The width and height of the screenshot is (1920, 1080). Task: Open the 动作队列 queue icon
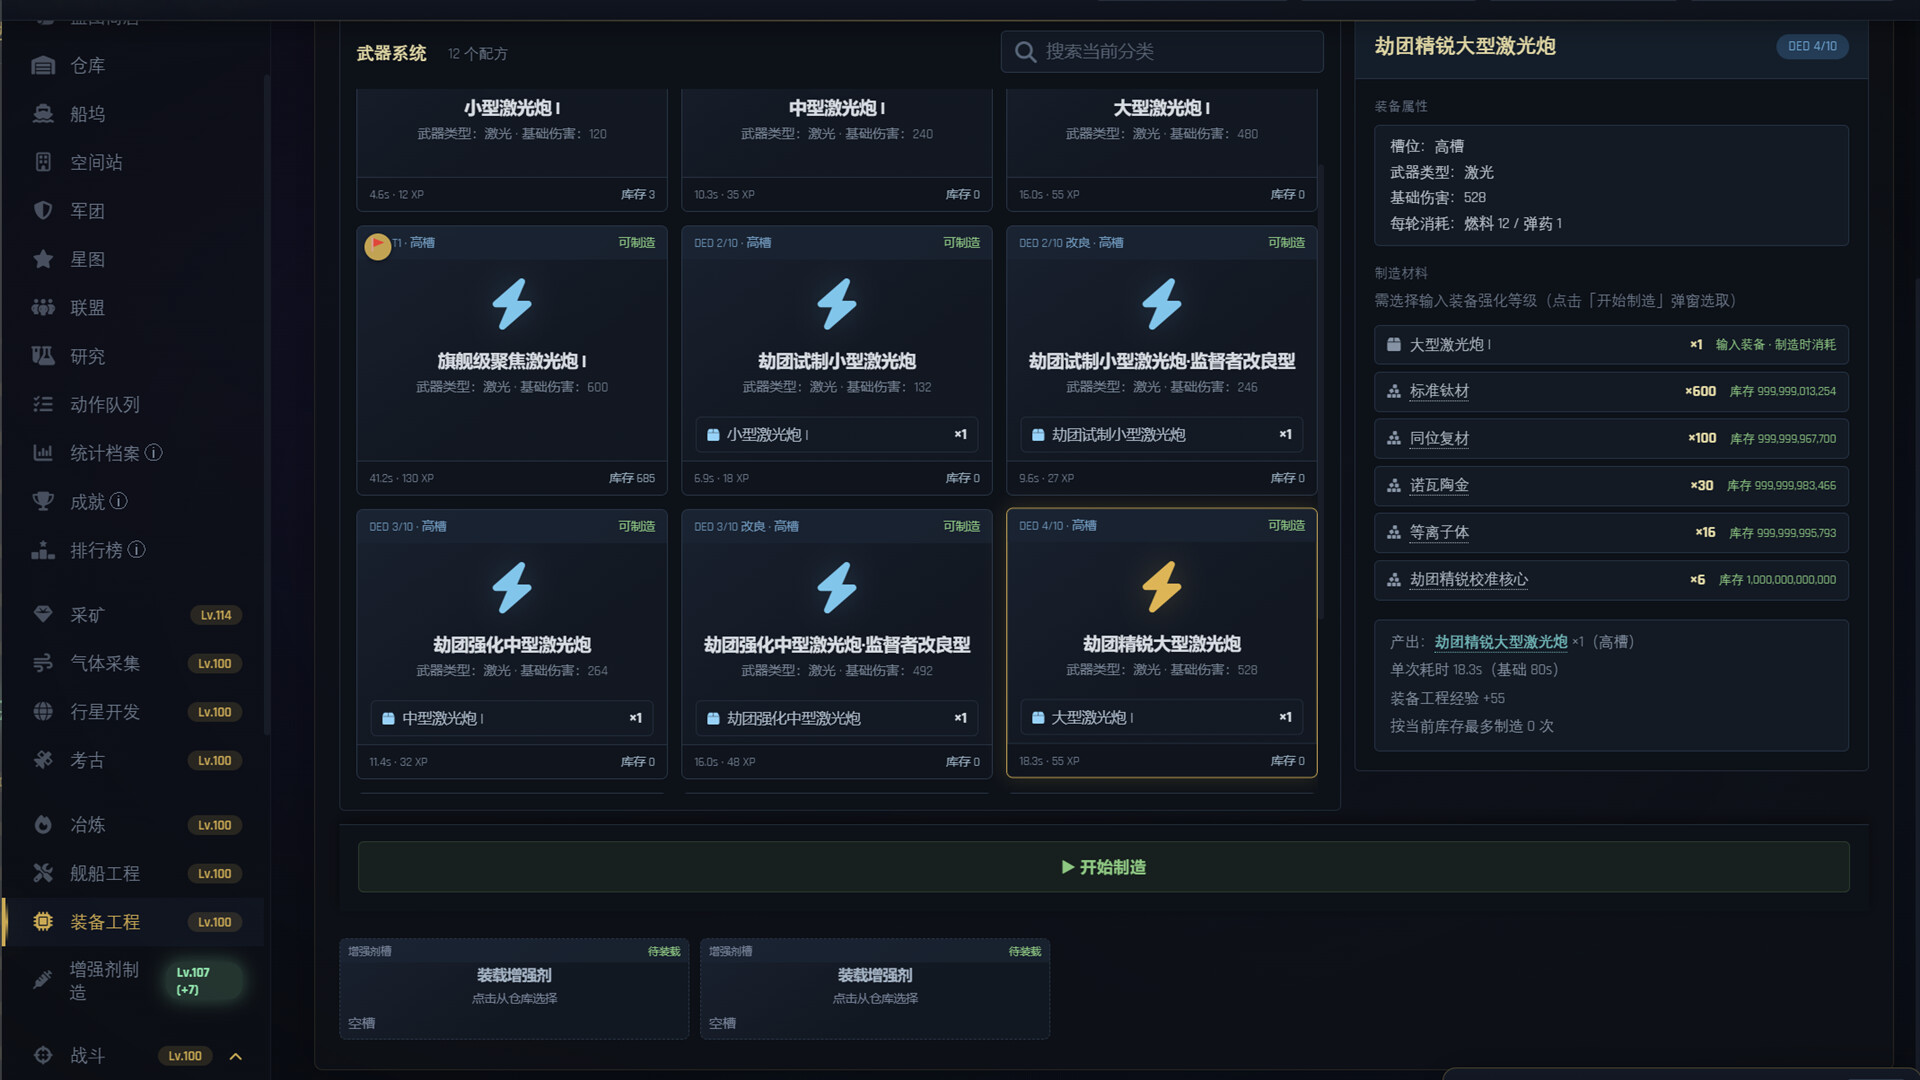[43, 405]
